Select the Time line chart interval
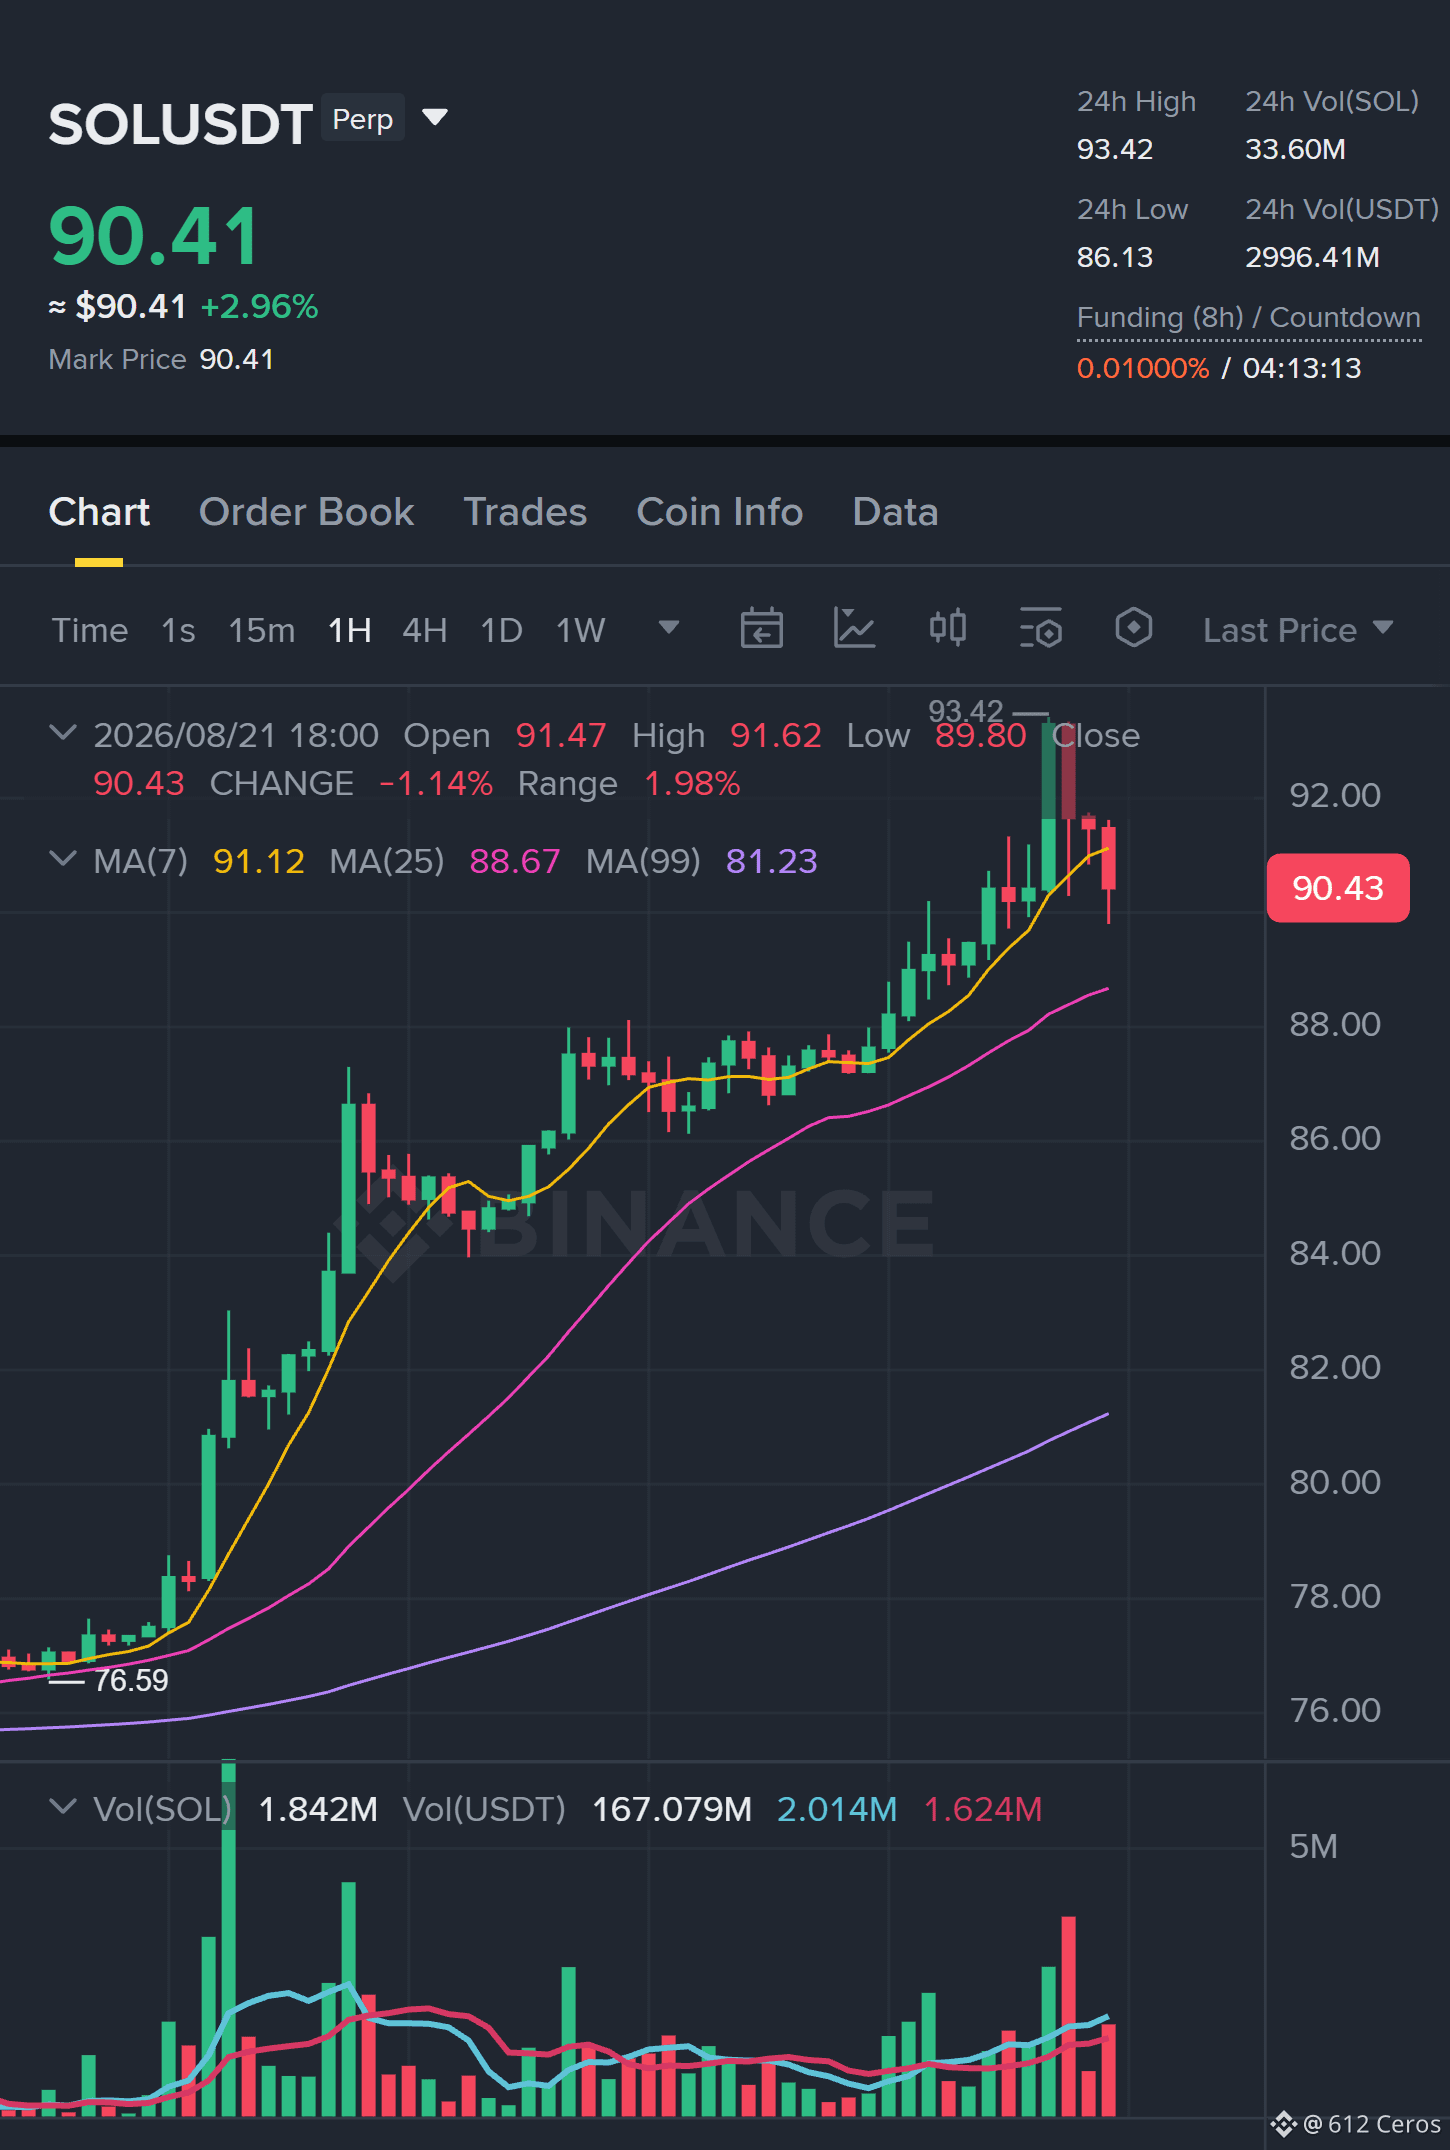The image size is (1450, 2150). [90, 630]
